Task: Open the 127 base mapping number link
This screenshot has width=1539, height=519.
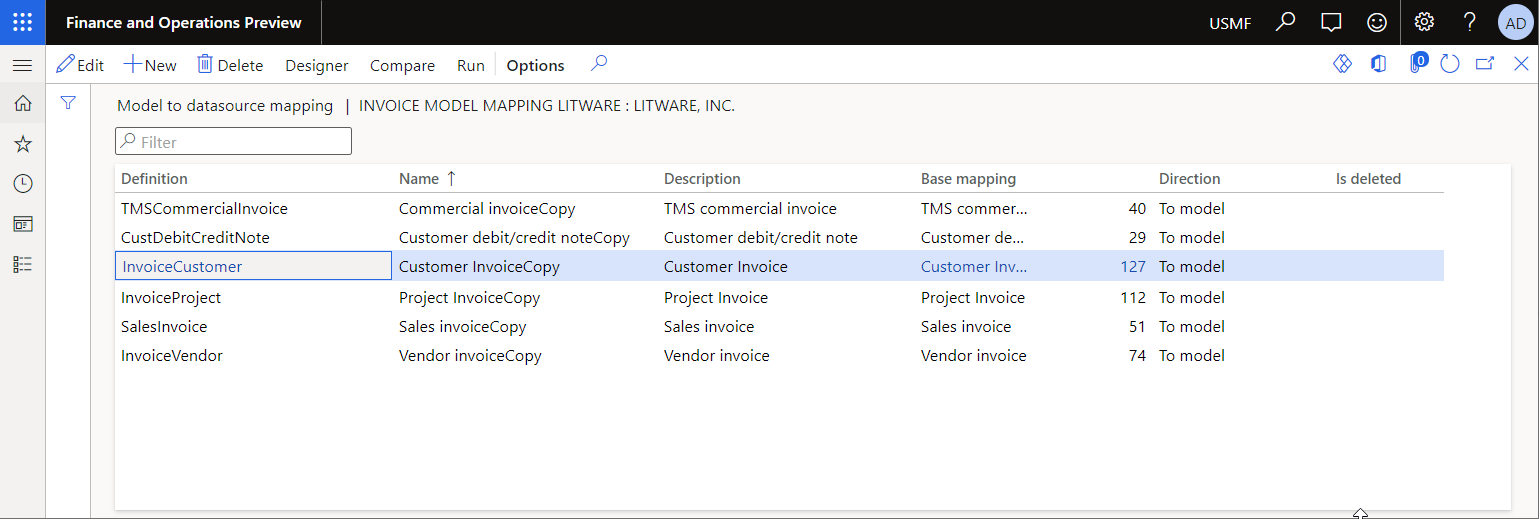Action: coord(1133,267)
